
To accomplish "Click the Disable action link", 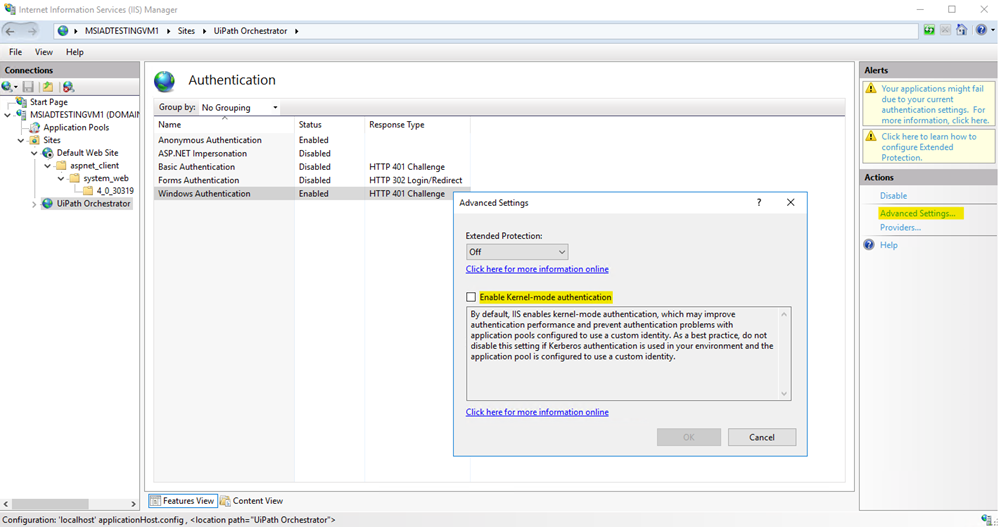I will 893,196.
